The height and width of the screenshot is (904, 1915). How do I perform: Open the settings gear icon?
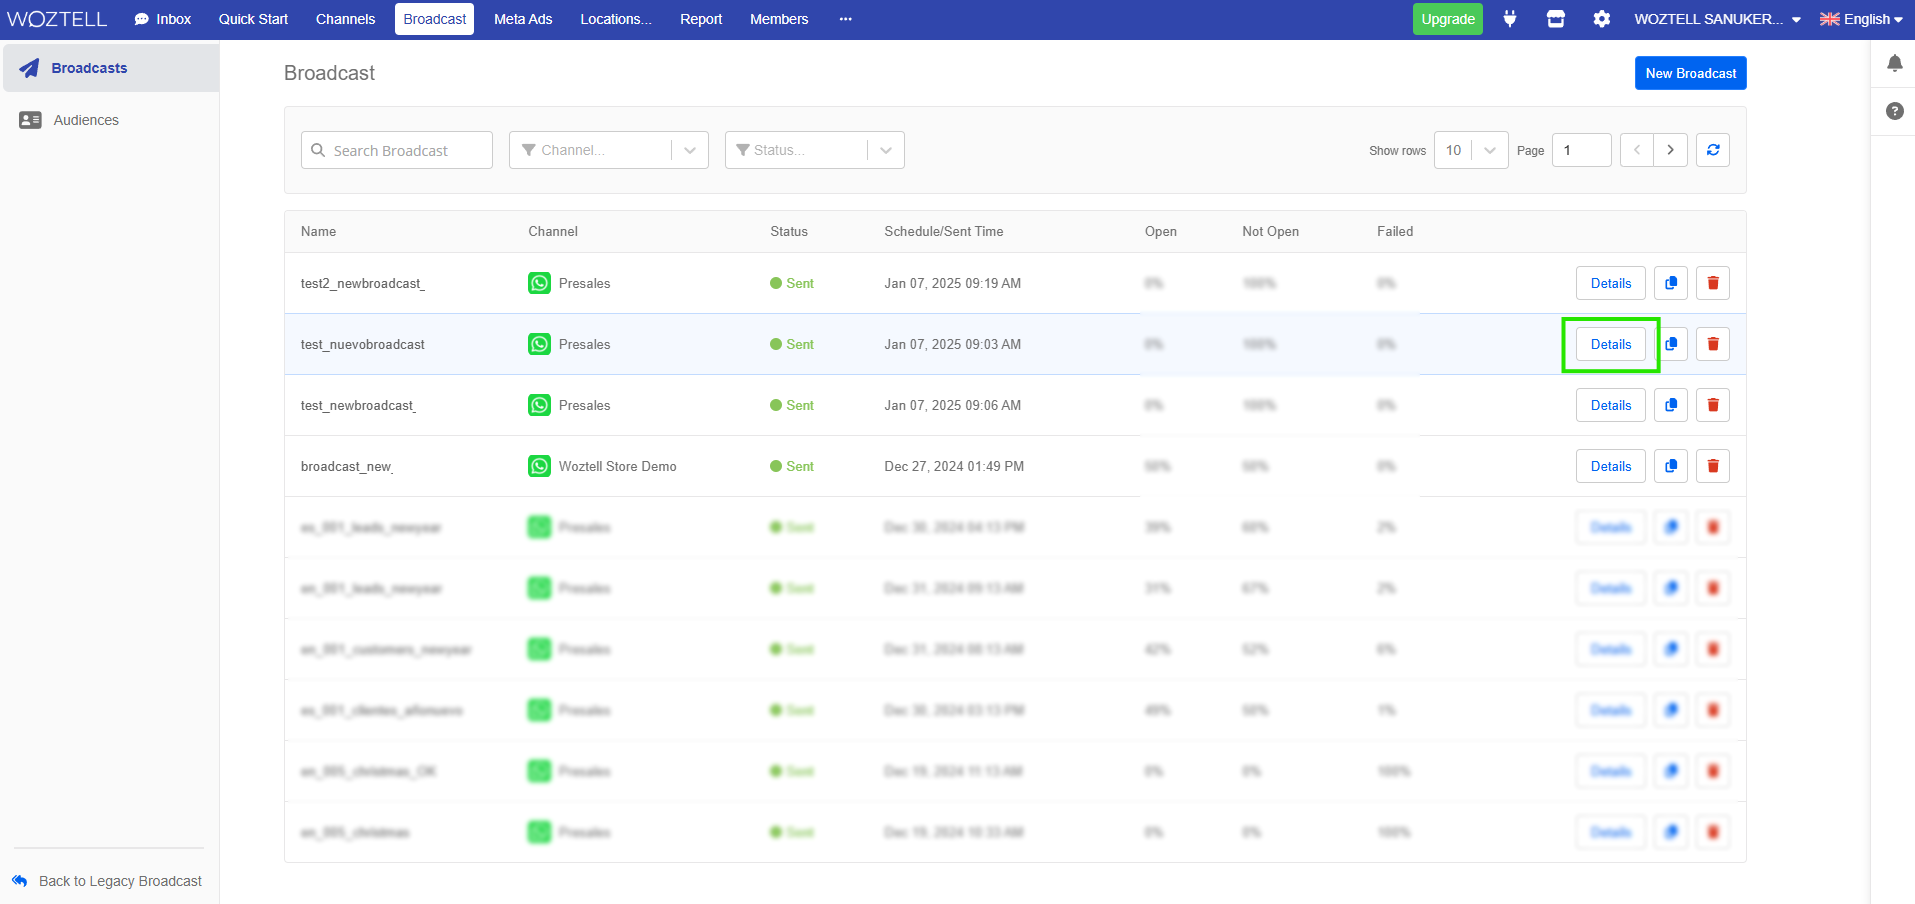point(1601,19)
